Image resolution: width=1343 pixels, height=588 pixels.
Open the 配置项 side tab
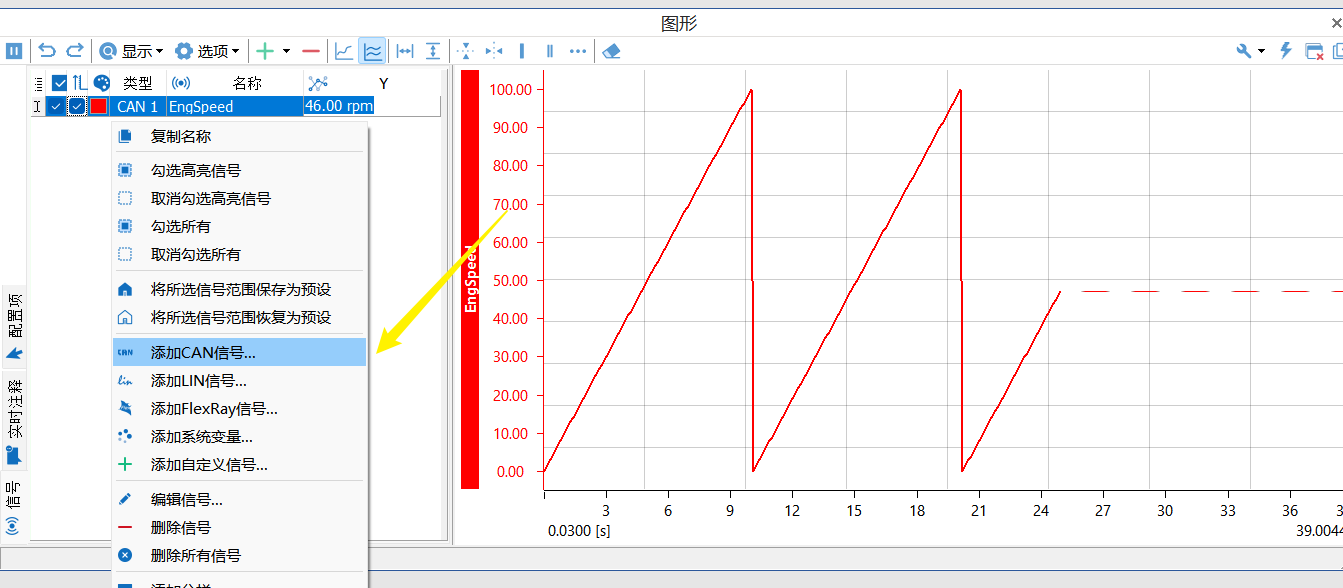pyautogui.click(x=14, y=327)
